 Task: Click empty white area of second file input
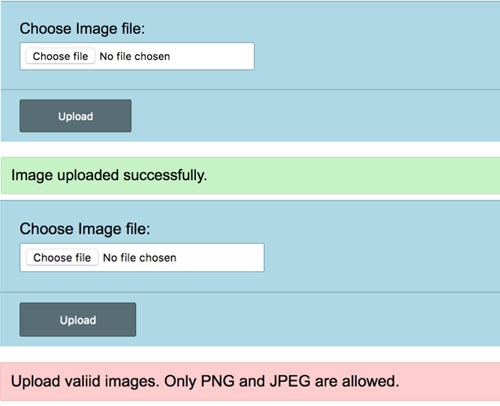coord(220,257)
